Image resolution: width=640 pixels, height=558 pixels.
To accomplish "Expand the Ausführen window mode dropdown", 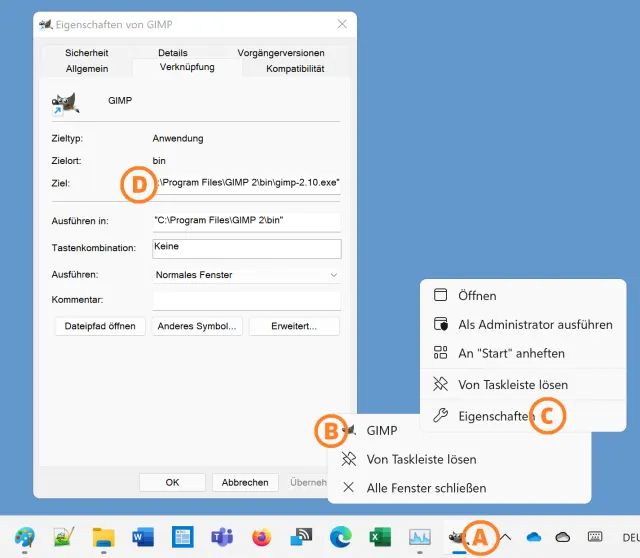I will [246, 274].
